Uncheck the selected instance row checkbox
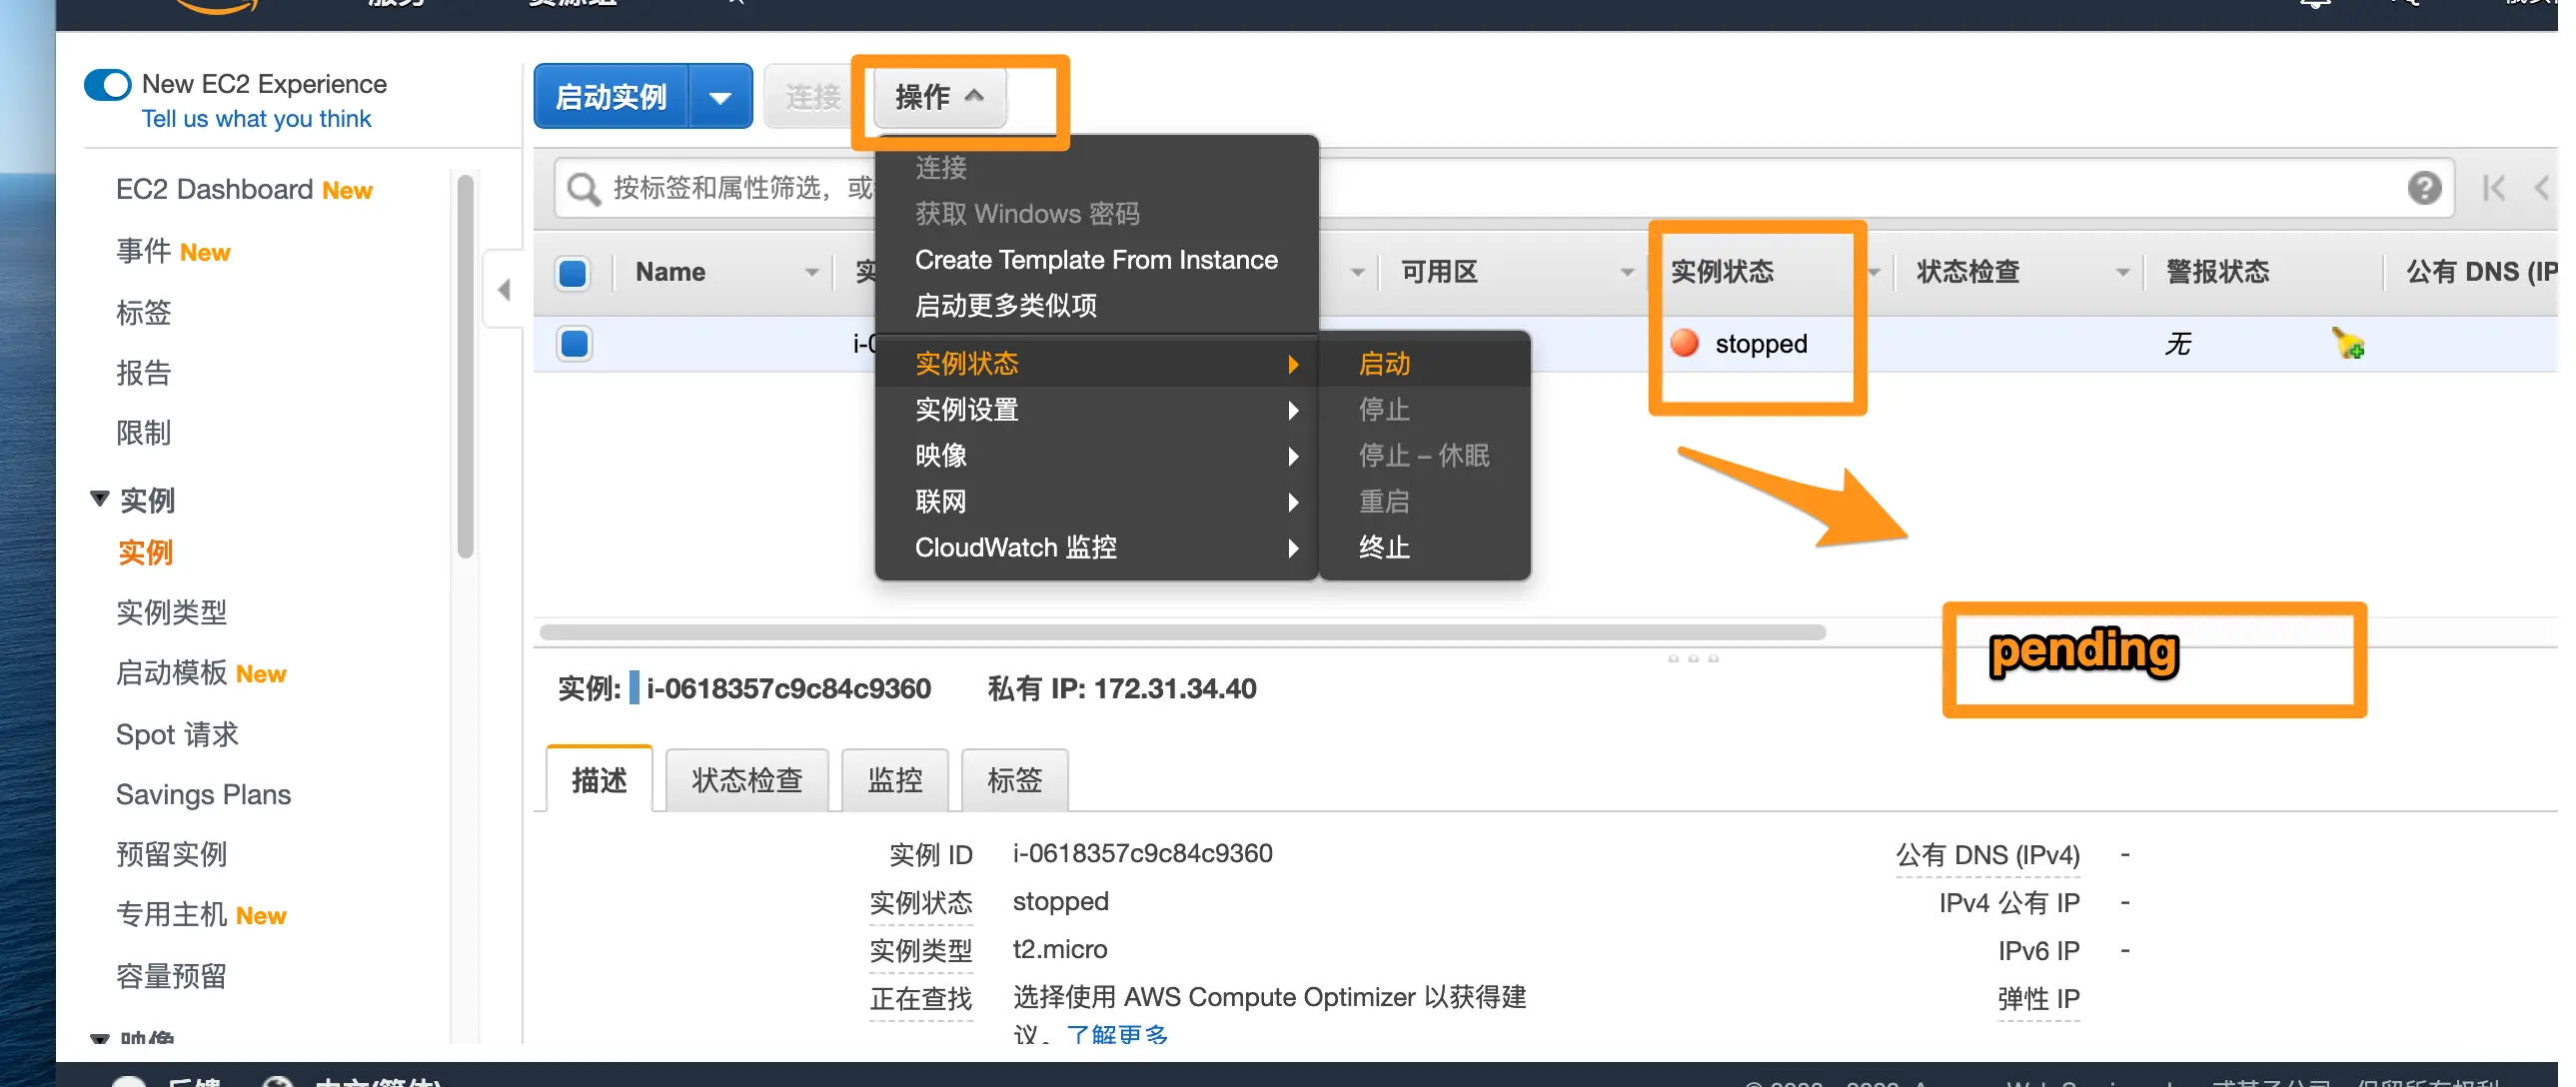The image size is (2576, 1087). [x=575, y=344]
